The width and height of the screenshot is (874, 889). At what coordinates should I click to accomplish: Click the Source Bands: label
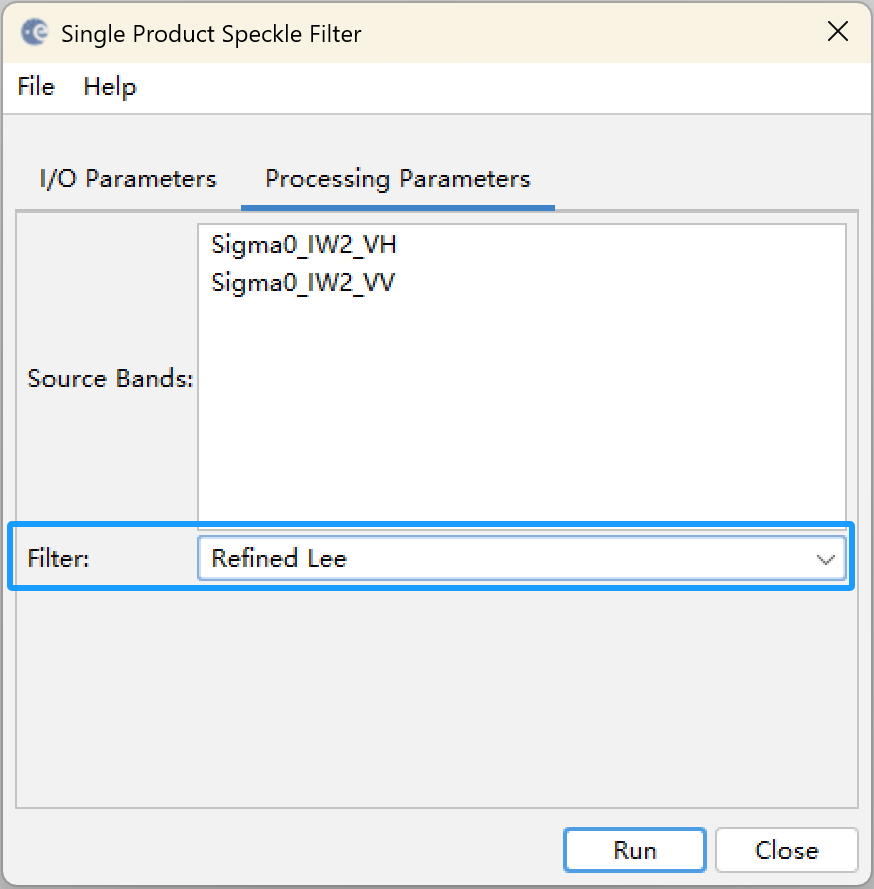pyautogui.click(x=110, y=379)
